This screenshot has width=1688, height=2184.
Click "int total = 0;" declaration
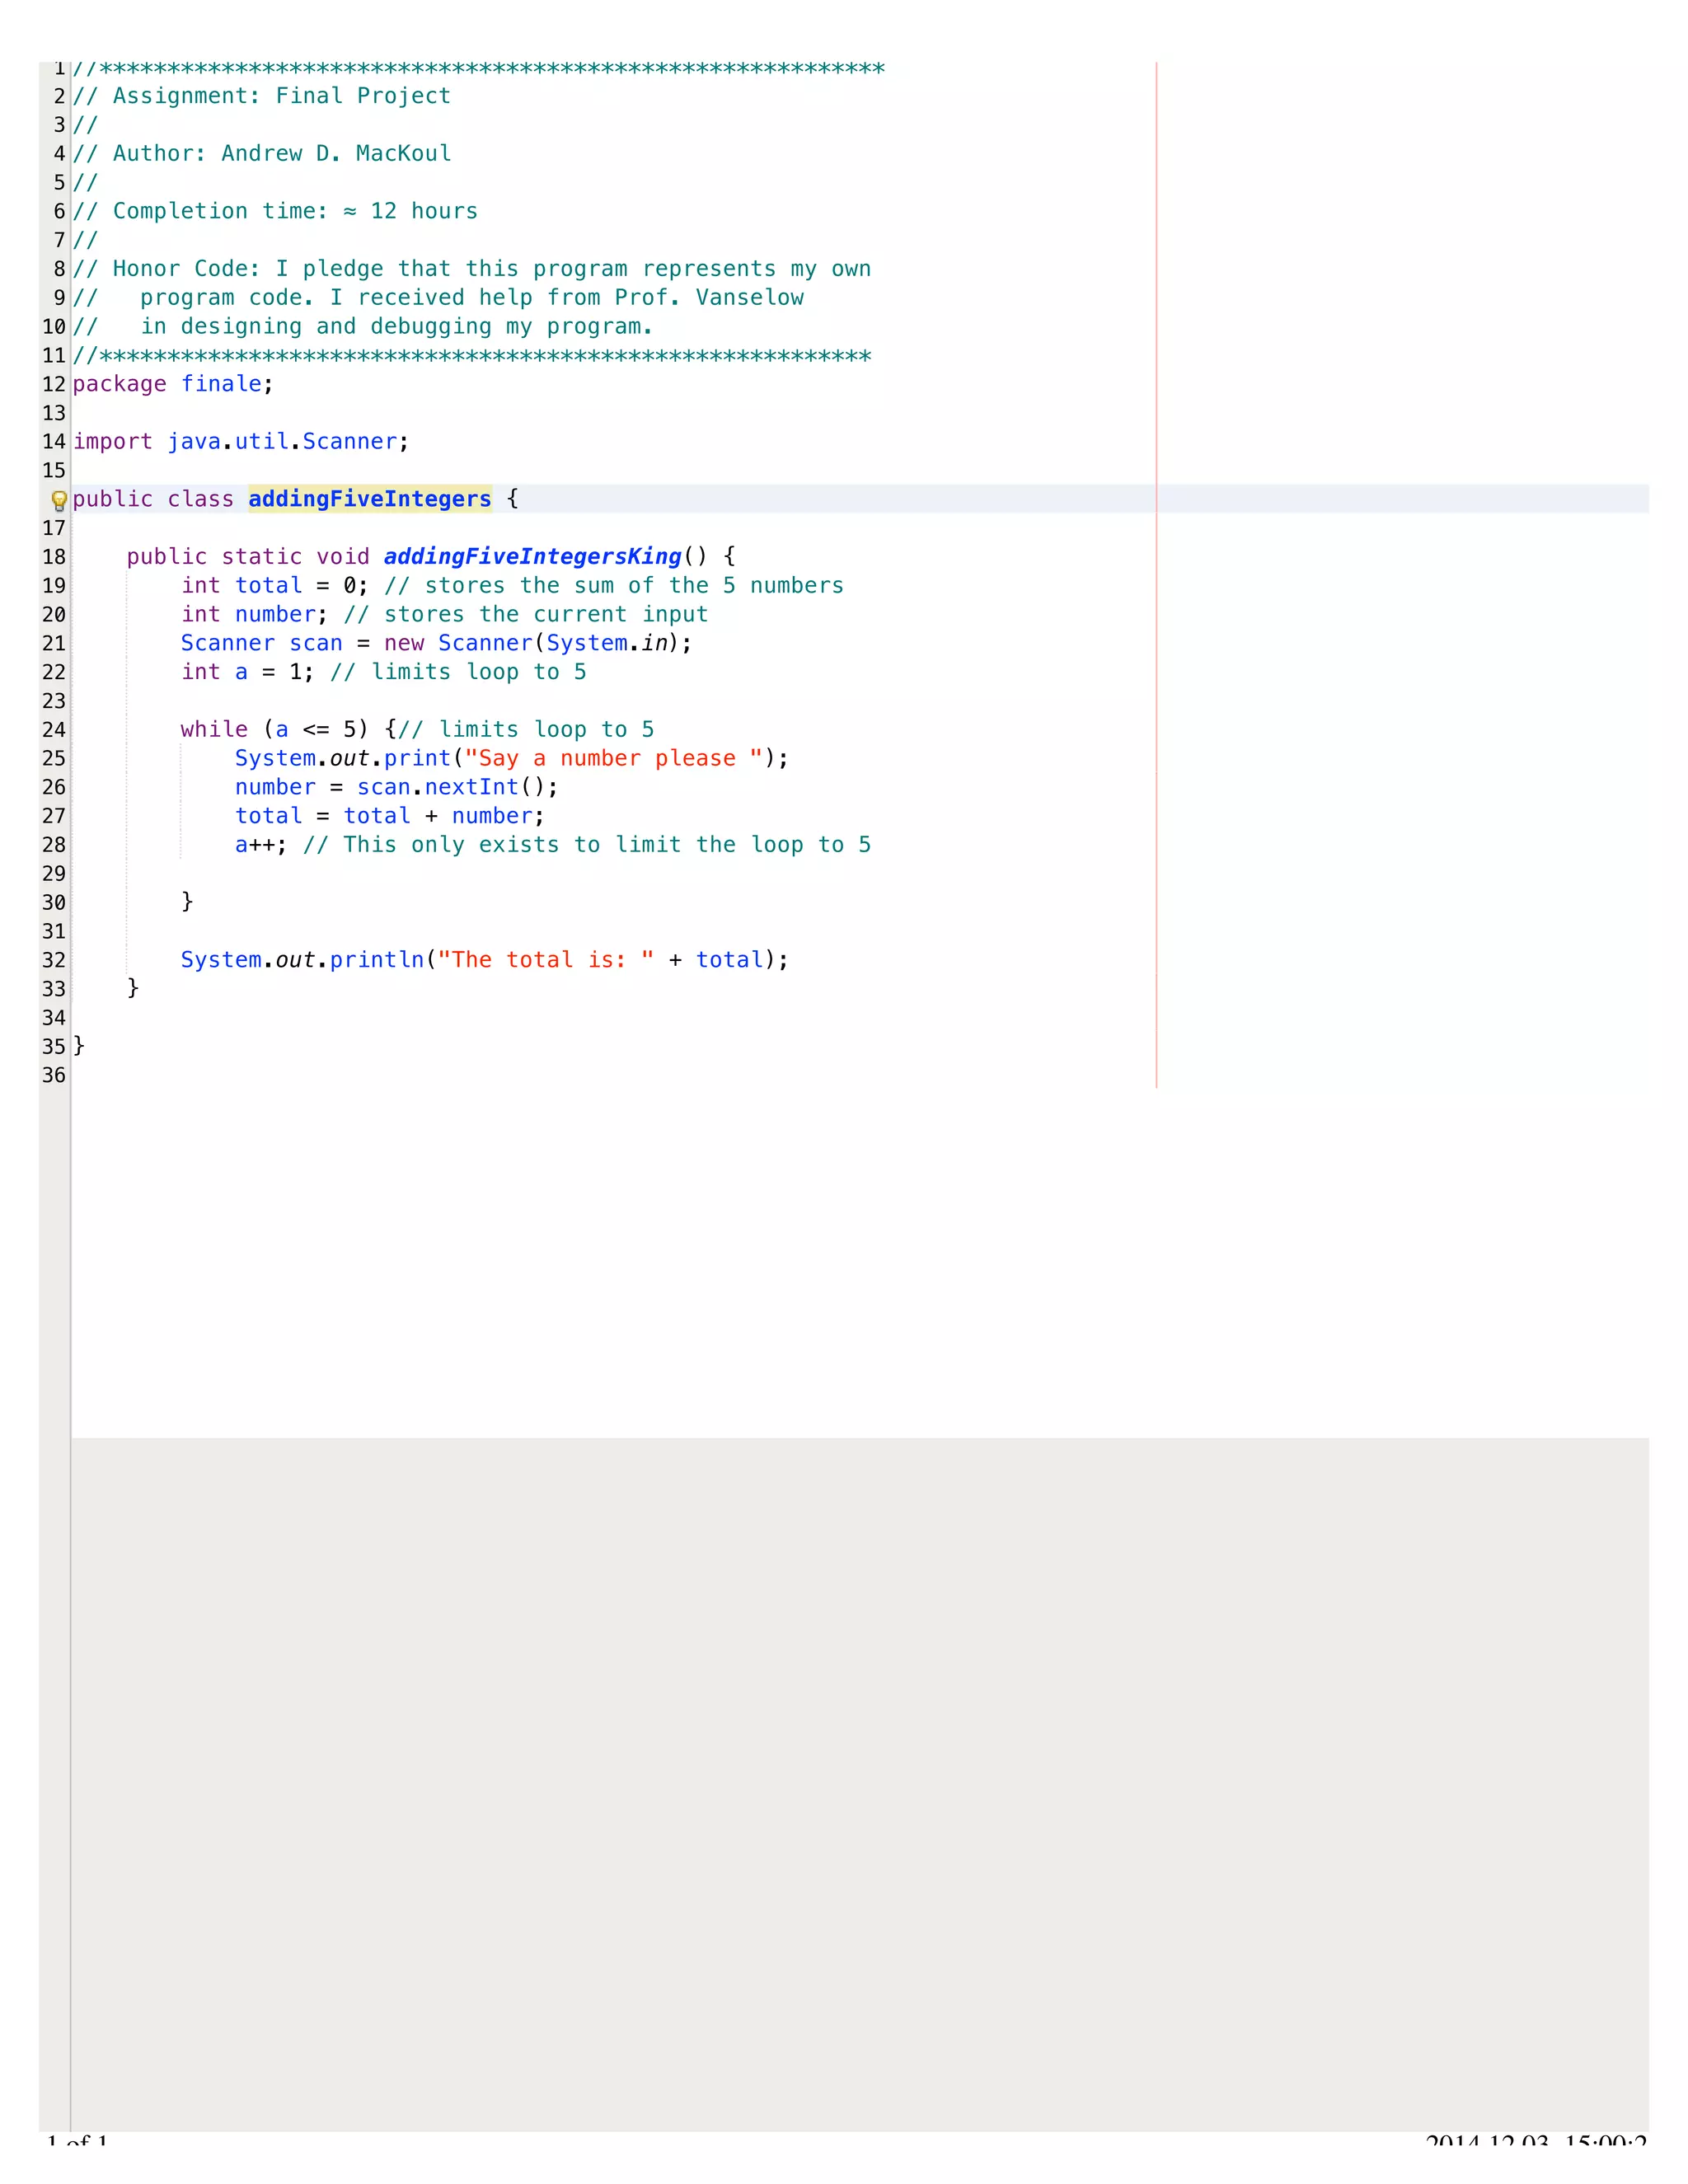(x=275, y=586)
